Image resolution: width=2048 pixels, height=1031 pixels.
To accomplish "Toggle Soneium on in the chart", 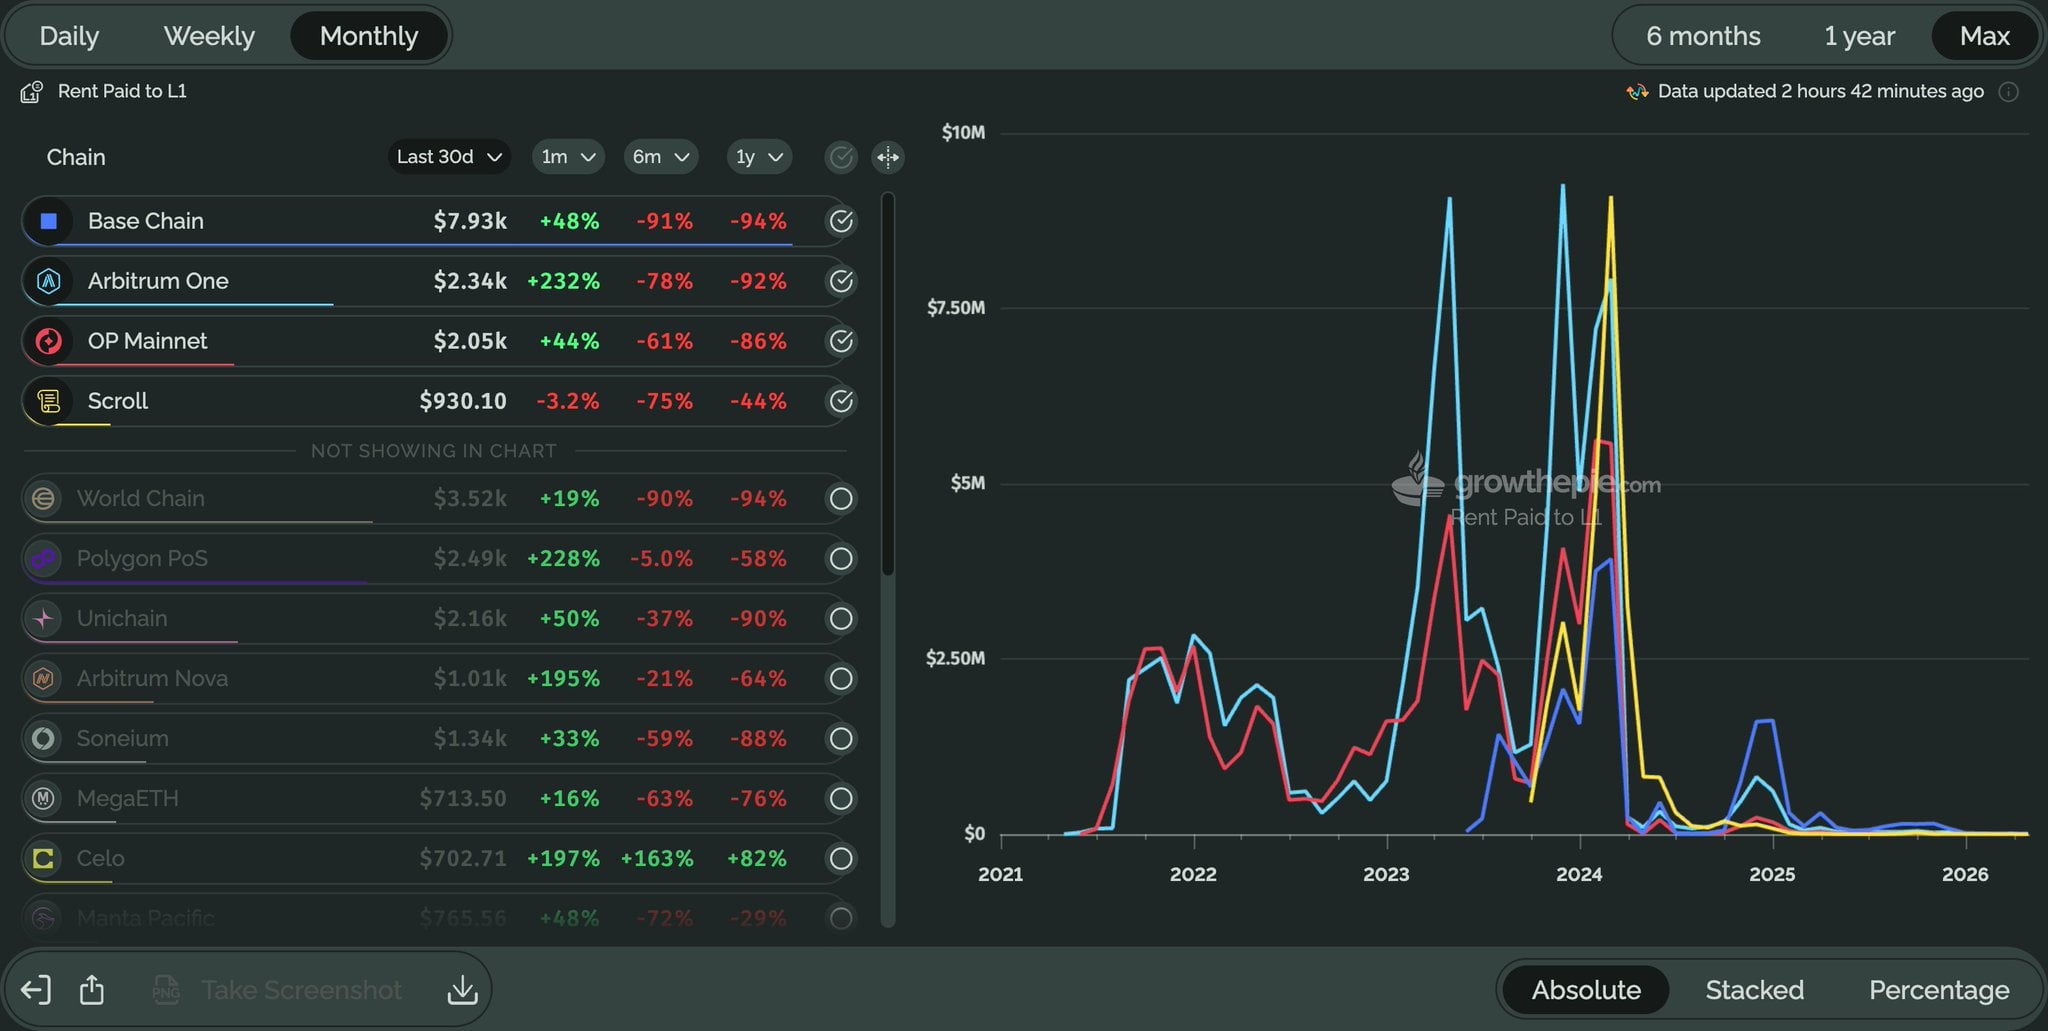I will (x=842, y=738).
